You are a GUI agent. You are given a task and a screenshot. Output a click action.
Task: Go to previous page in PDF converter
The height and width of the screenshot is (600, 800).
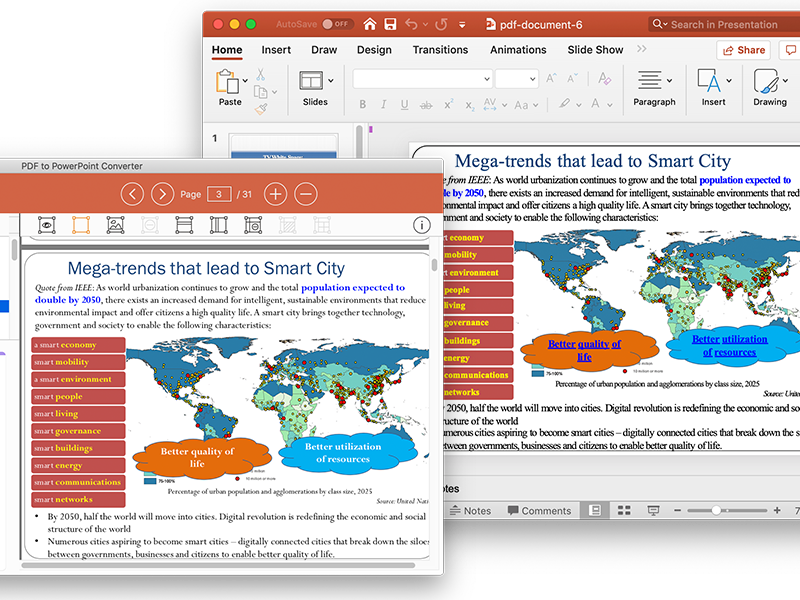[132, 194]
